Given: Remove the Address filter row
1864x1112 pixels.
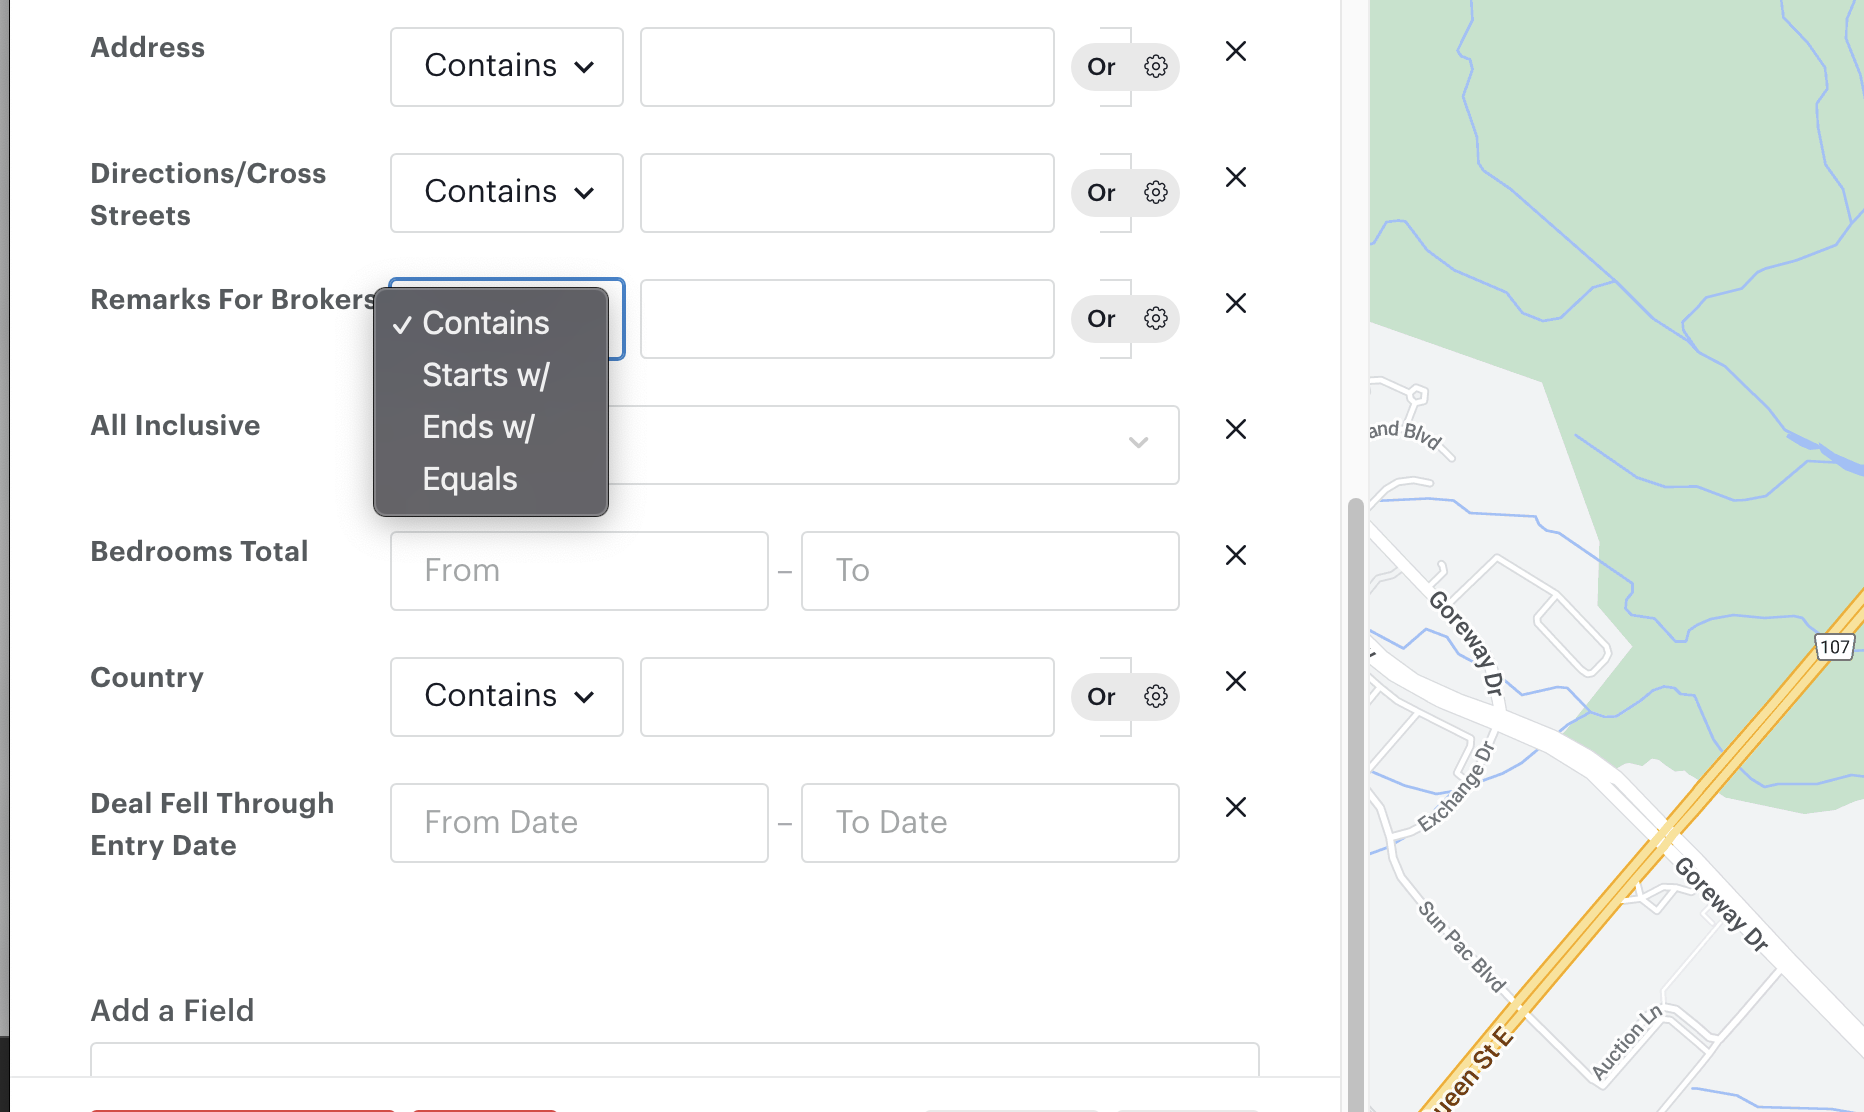Looking at the screenshot, I should click(1236, 51).
